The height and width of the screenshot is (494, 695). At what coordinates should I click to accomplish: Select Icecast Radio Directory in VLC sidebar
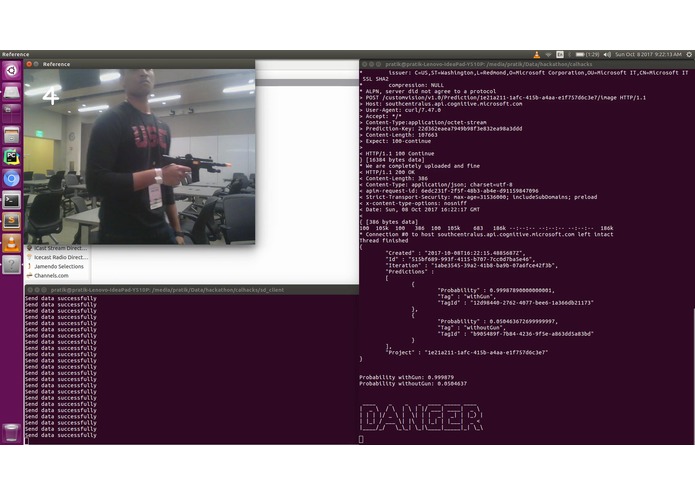pyautogui.click(x=57, y=257)
